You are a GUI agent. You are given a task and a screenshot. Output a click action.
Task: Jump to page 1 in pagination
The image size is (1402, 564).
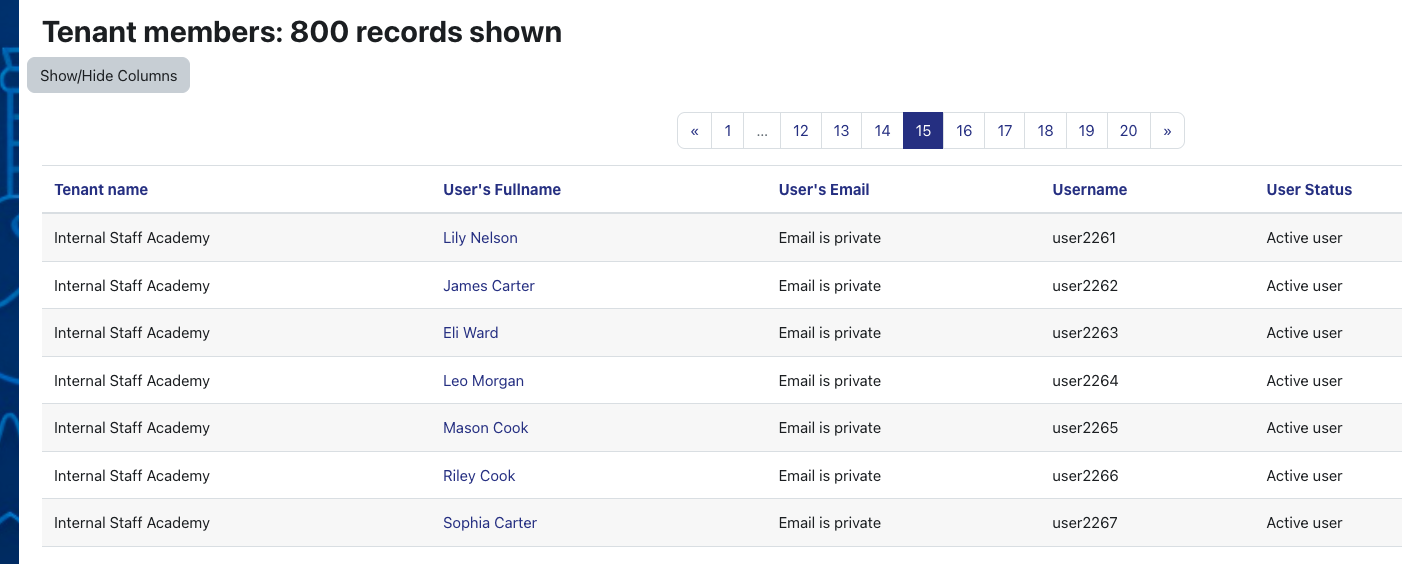tap(728, 131)
